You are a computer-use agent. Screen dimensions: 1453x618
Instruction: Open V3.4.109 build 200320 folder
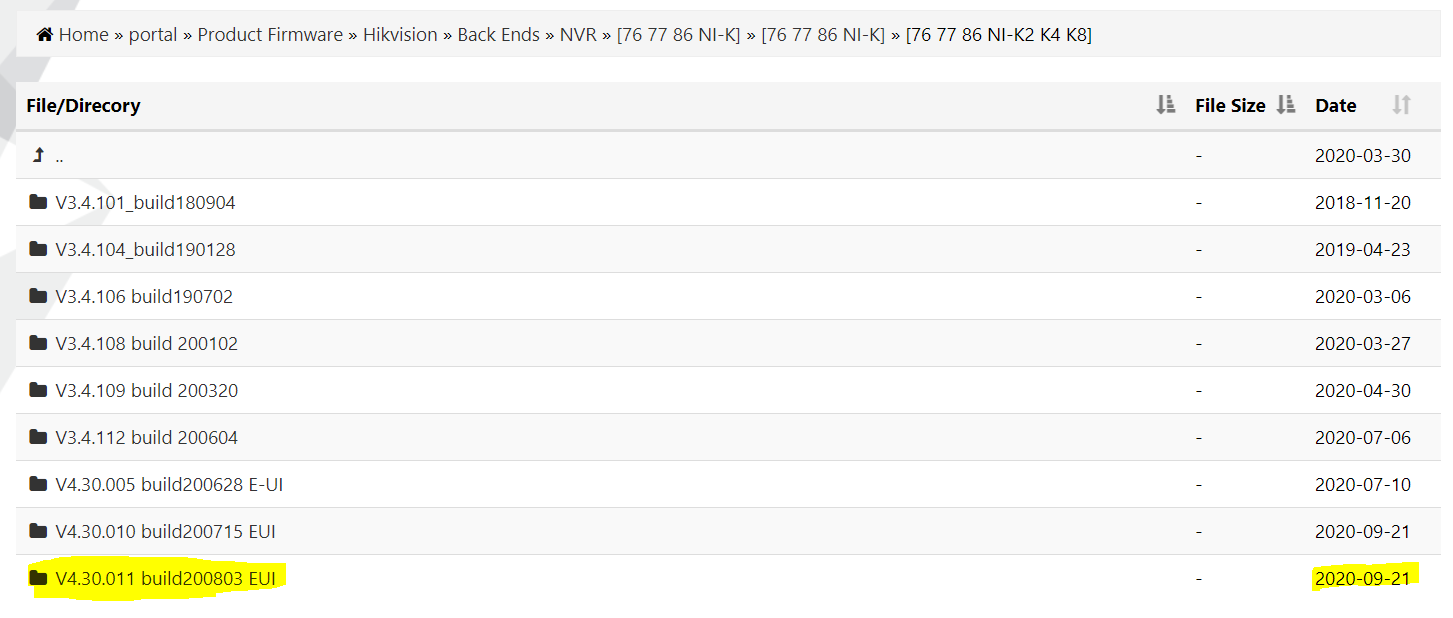[146, 390]
